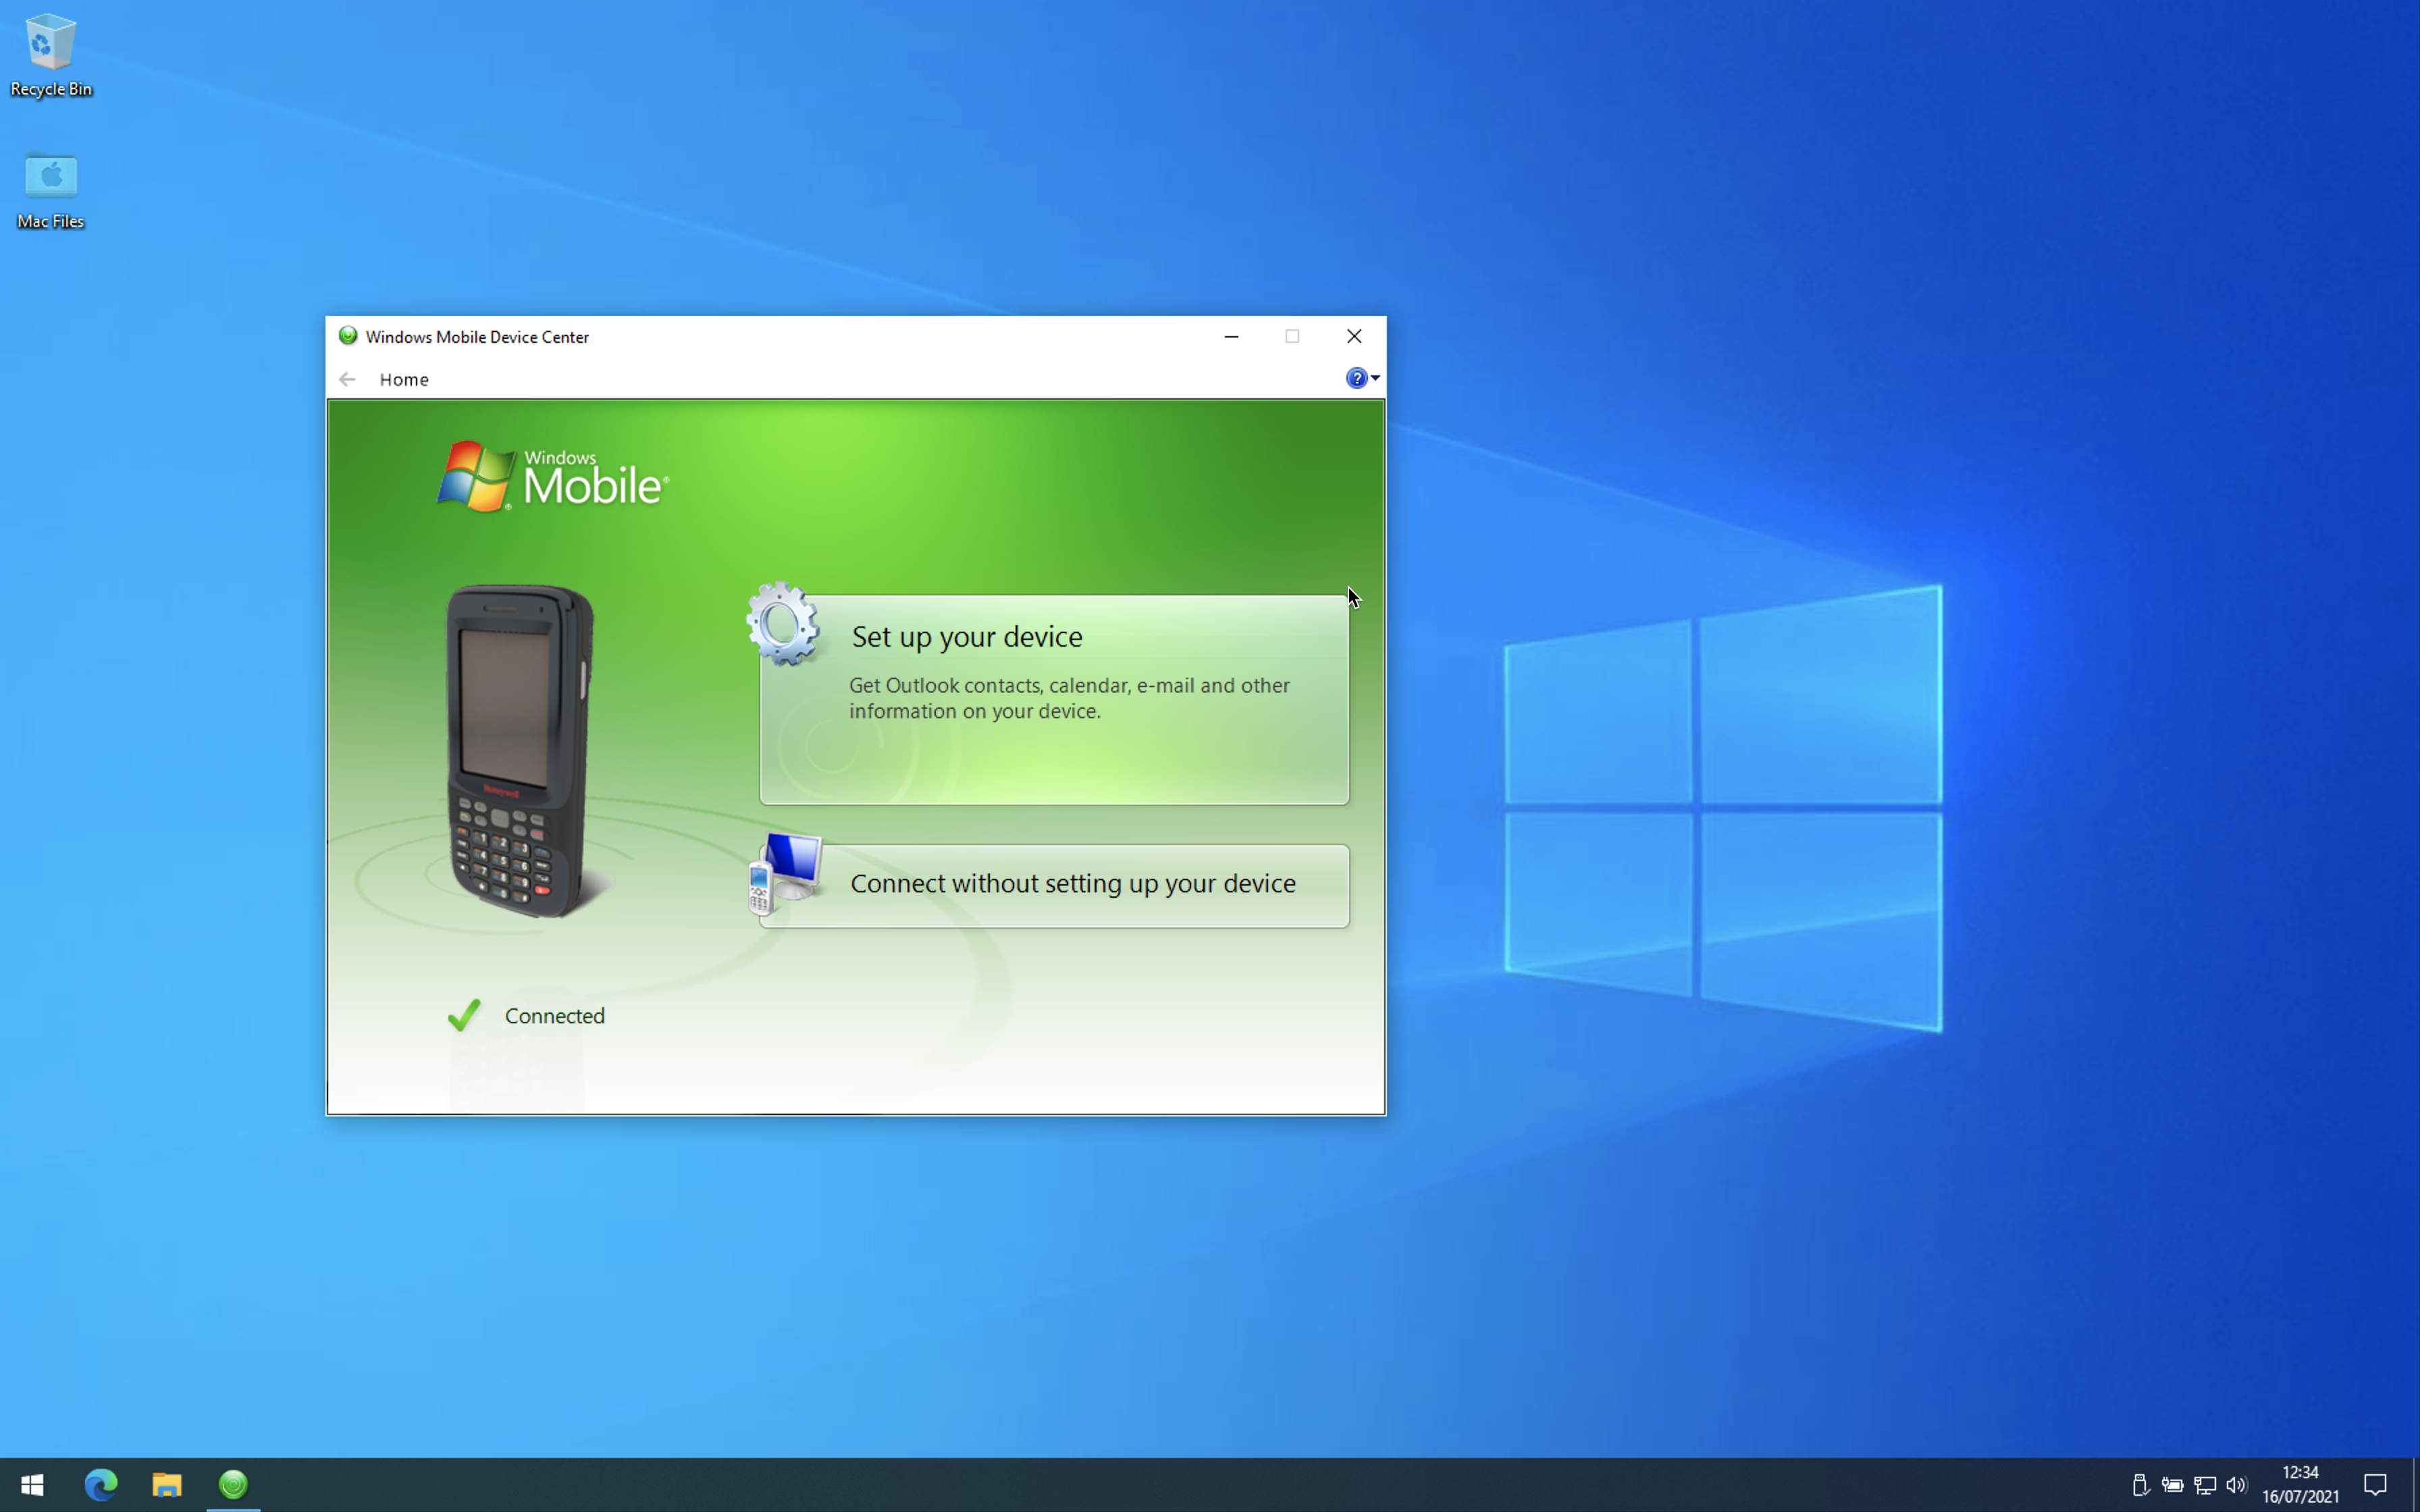Click the Home breadcrumb label
The image size is (2420, 1512).
[x=404, y=379]
